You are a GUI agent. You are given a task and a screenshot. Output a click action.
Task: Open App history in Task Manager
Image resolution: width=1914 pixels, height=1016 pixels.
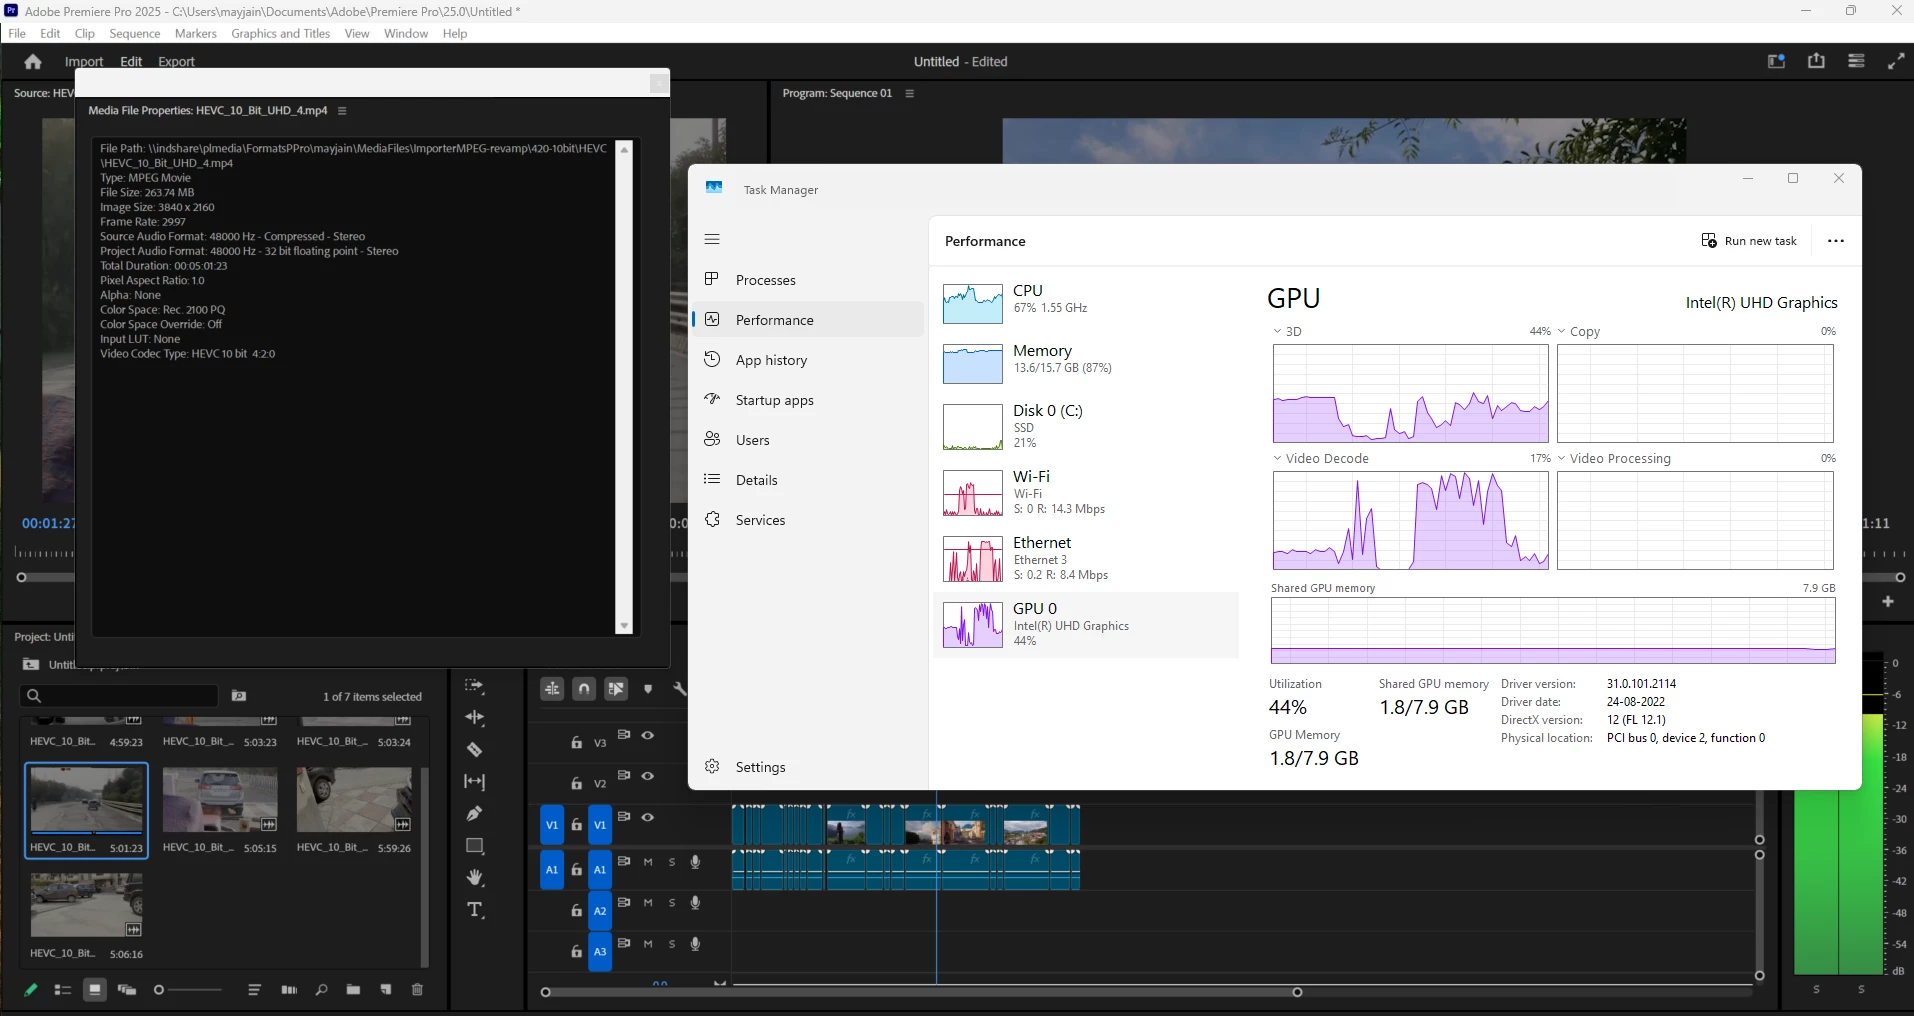pos(808,360)
